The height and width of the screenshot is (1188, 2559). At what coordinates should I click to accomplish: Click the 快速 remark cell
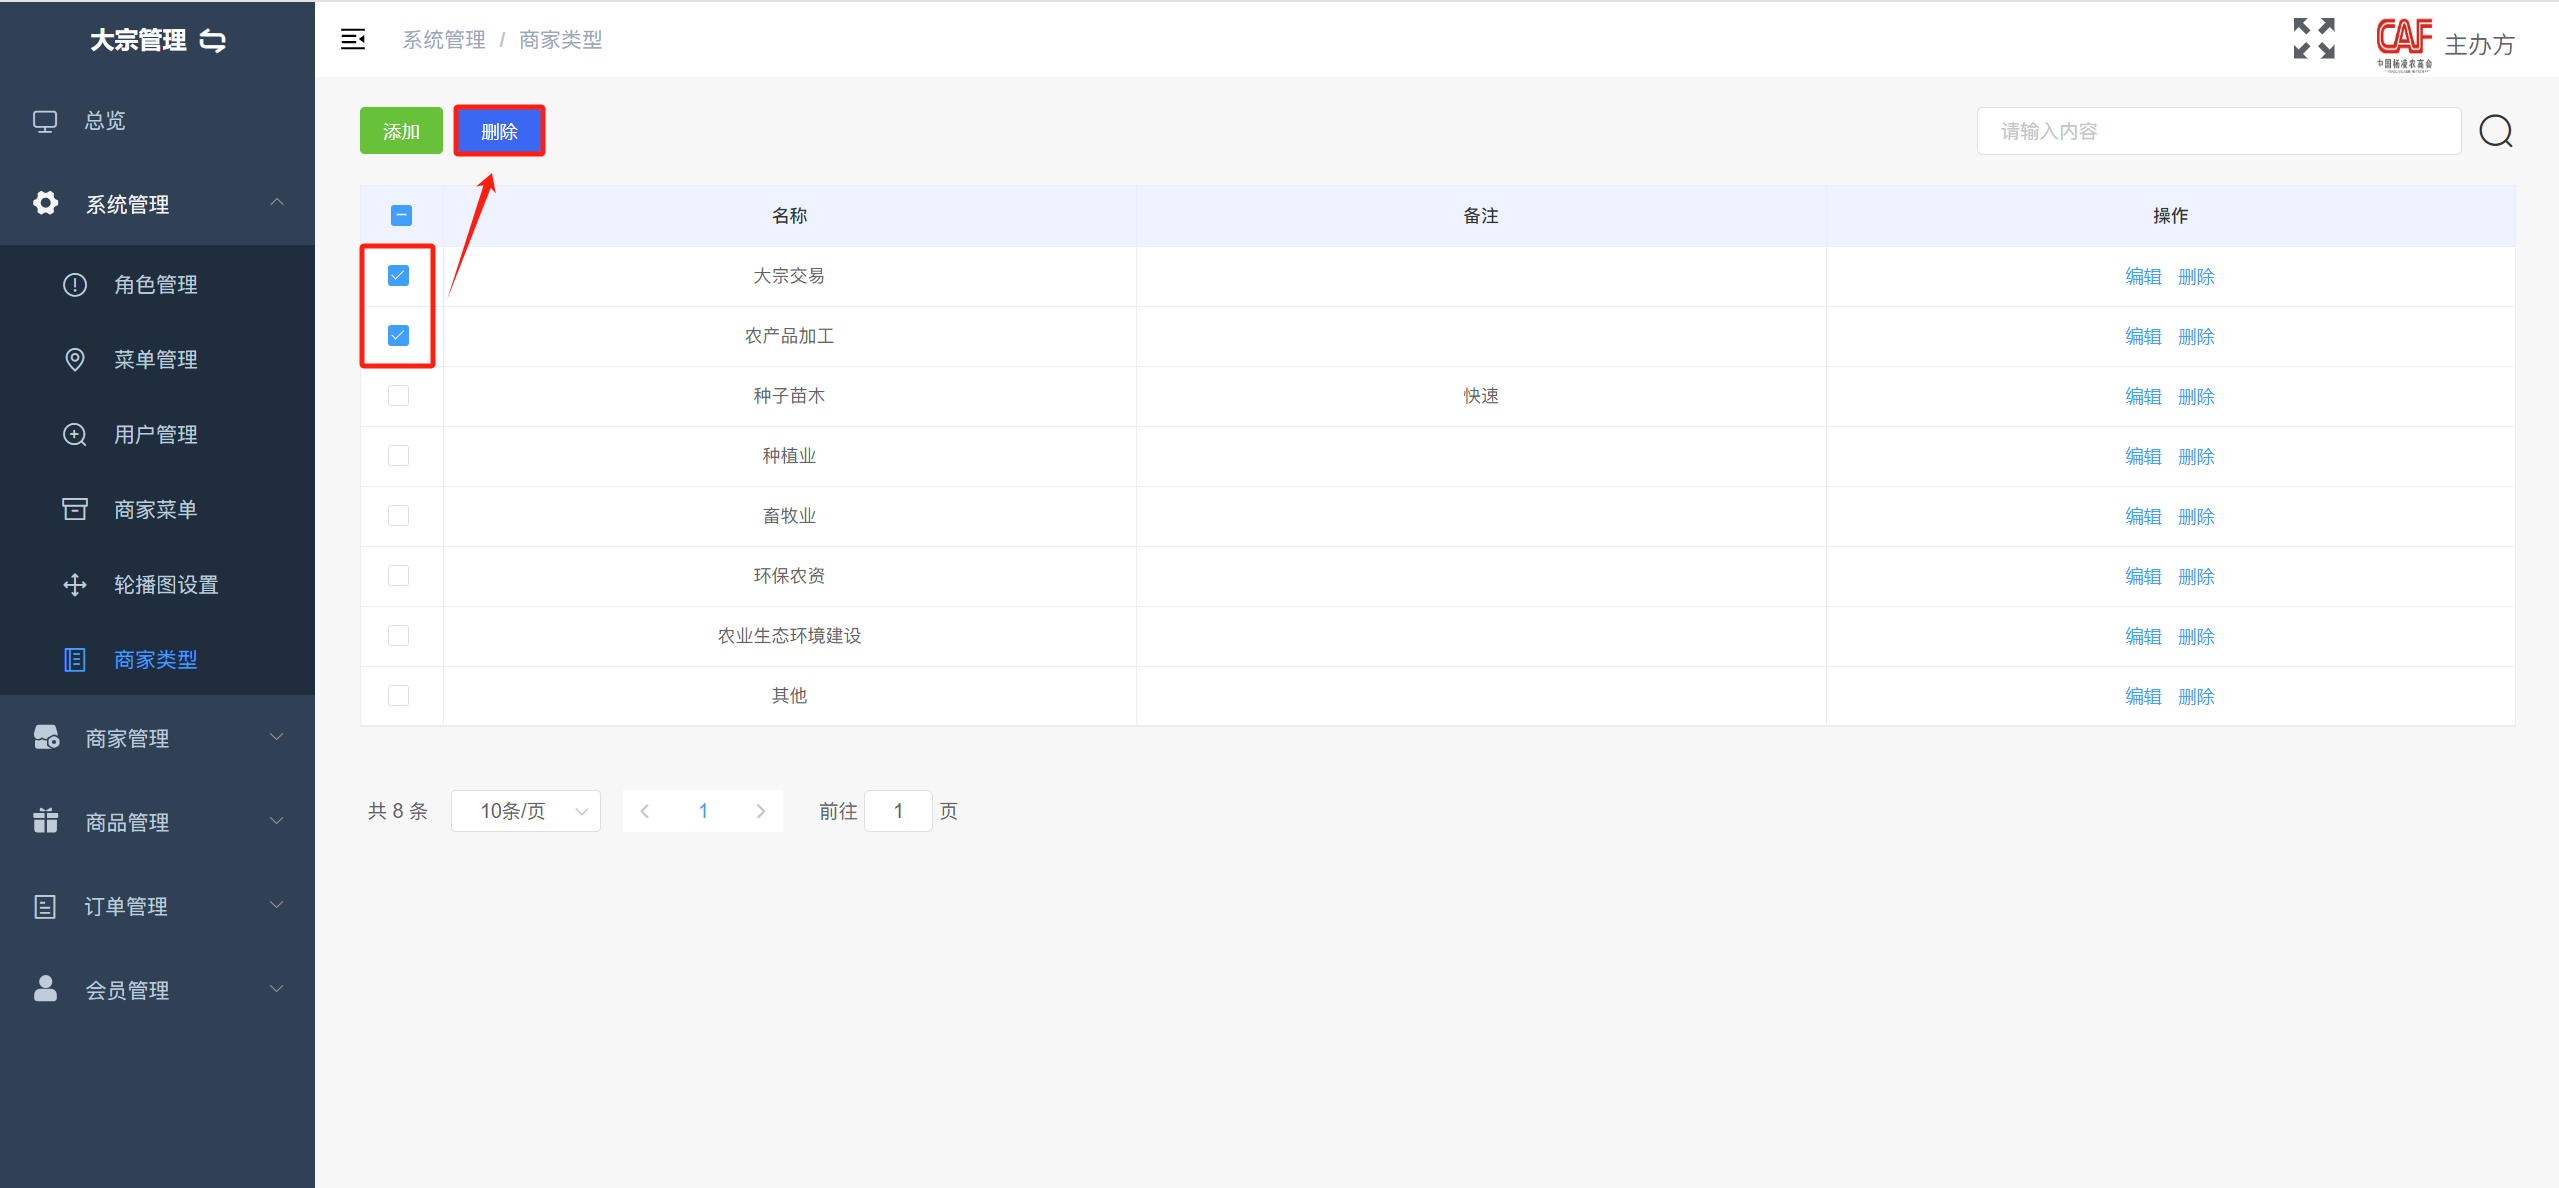(1481, 396)
